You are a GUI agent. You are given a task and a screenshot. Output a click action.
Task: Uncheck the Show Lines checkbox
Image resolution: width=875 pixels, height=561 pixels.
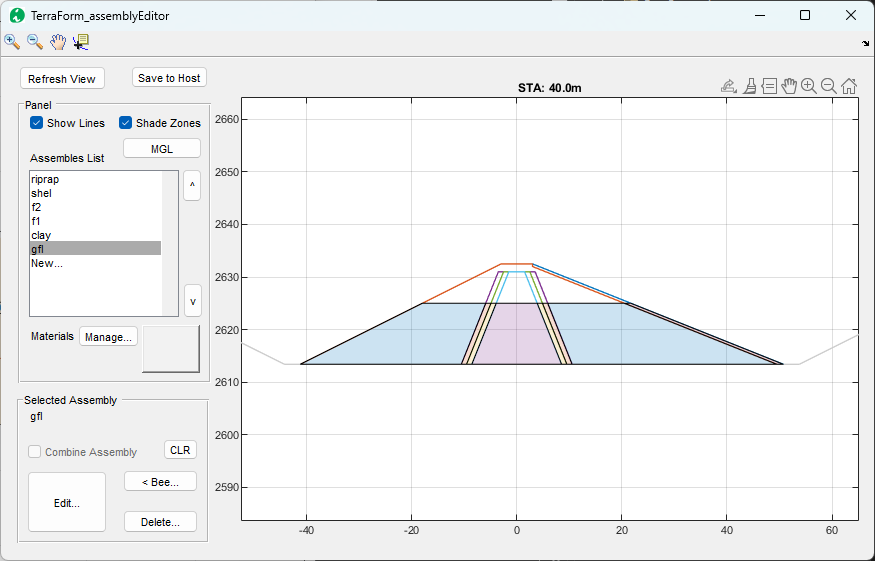(37, 123)
